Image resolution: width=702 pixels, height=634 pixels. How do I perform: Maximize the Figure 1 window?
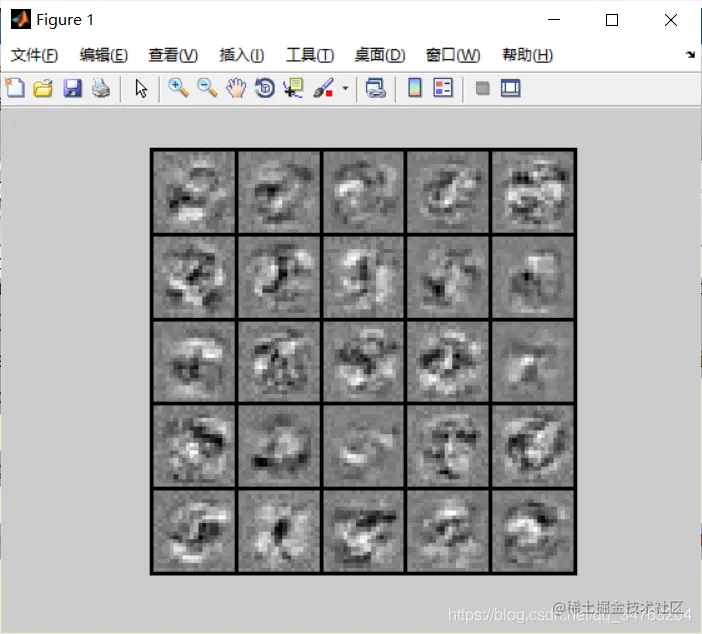coord(612,20)
